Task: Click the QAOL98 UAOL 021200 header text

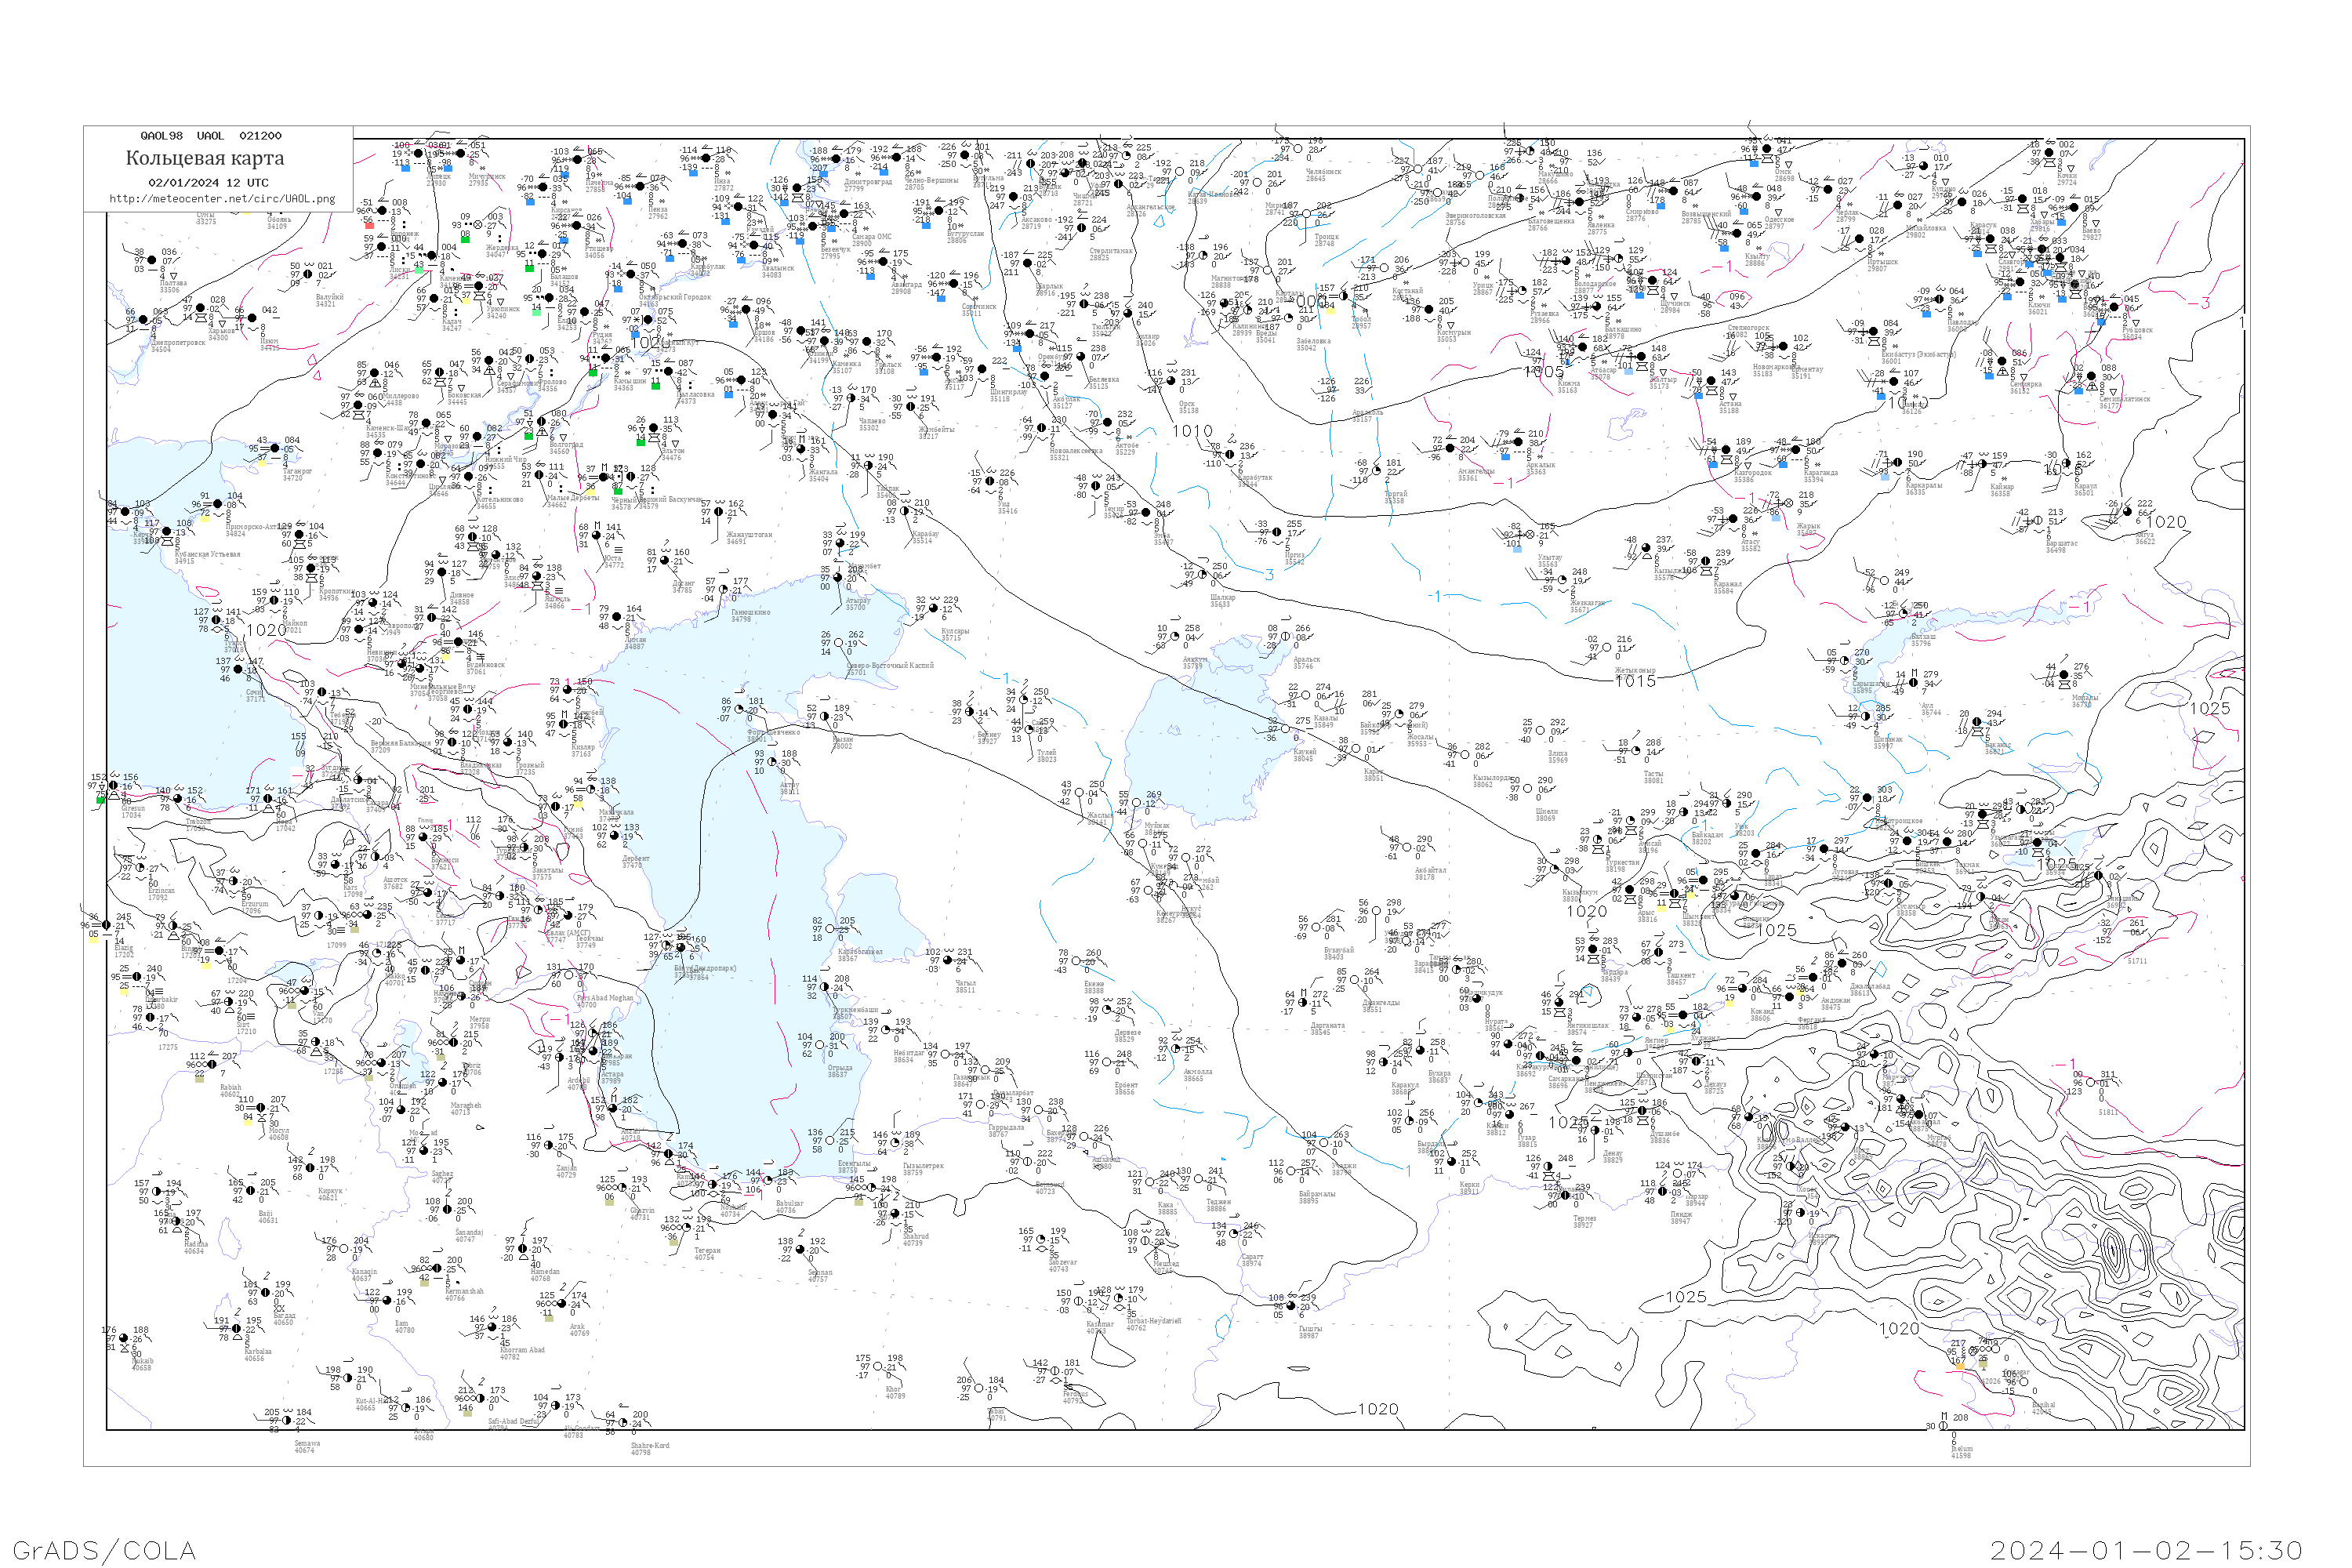Action: [x=210, y=136]
